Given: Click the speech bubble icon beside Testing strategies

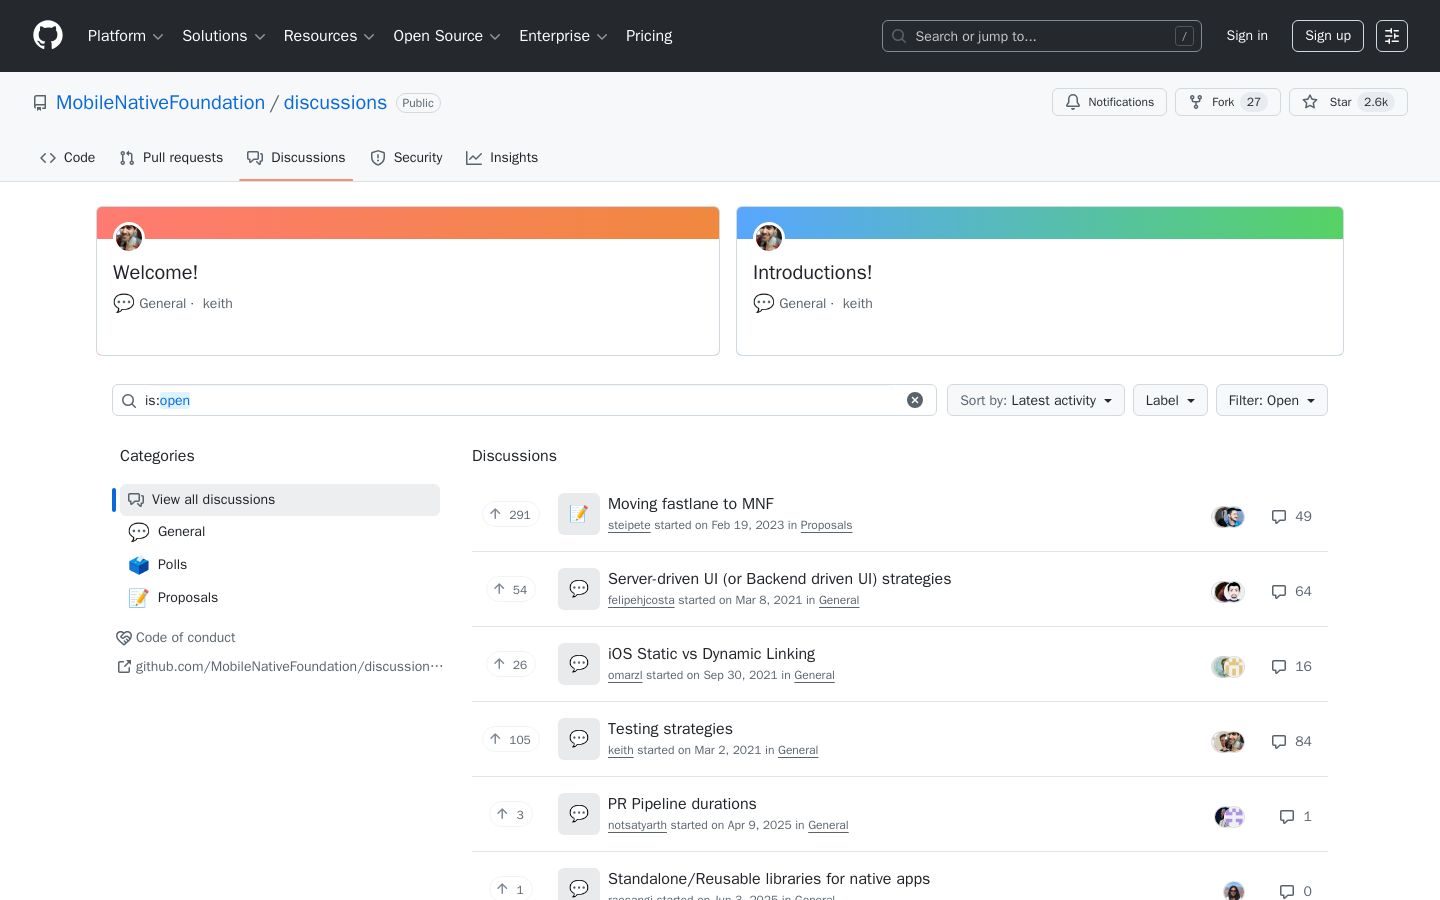Looking at the screenshot, I should pos(579,739).
